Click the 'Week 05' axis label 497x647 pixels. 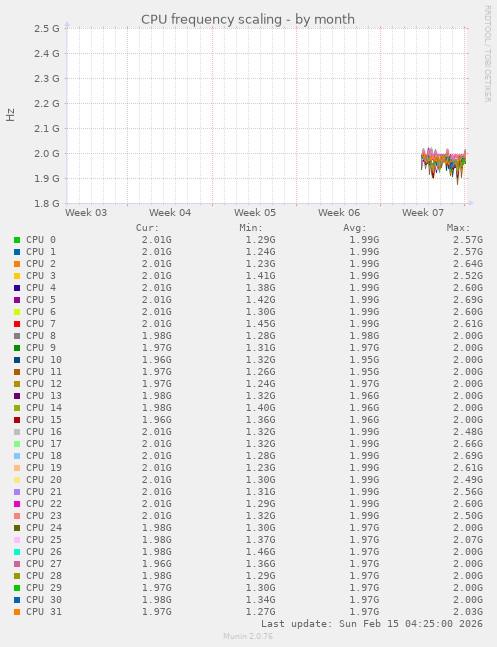point(255,213)
